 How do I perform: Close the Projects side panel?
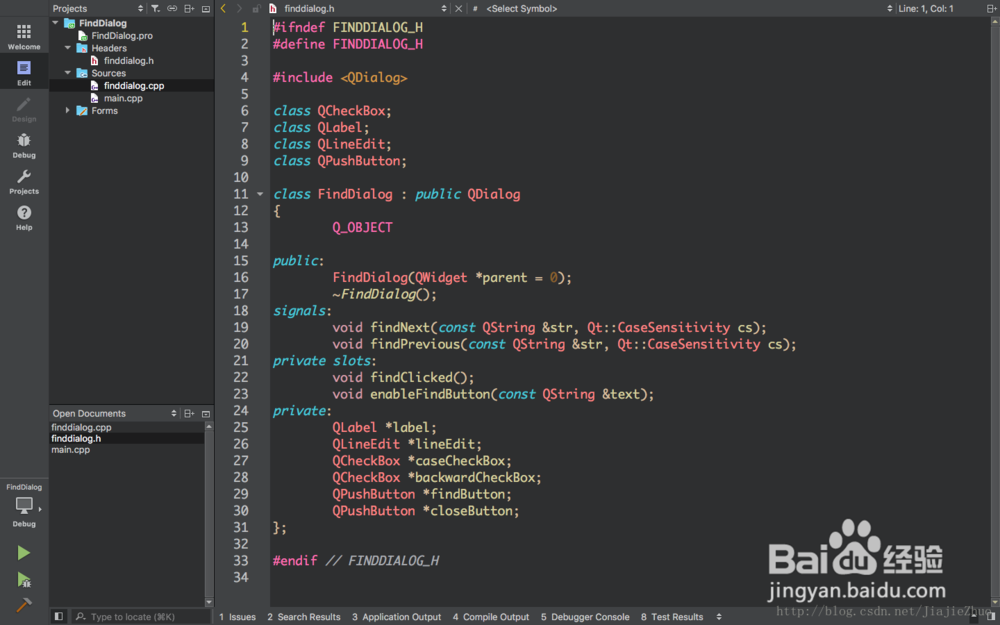[x=206, y=8]
